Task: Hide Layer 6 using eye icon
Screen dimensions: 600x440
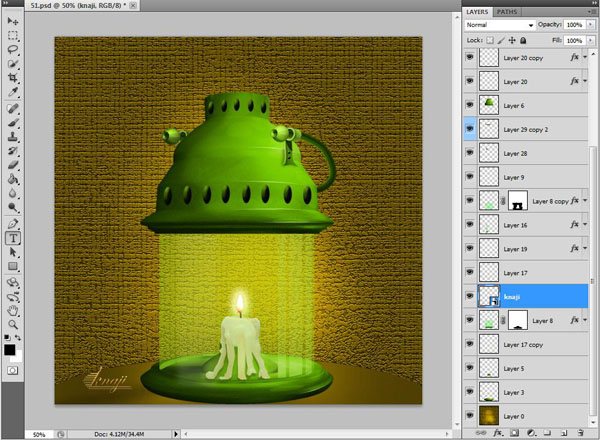Action: 470,105
